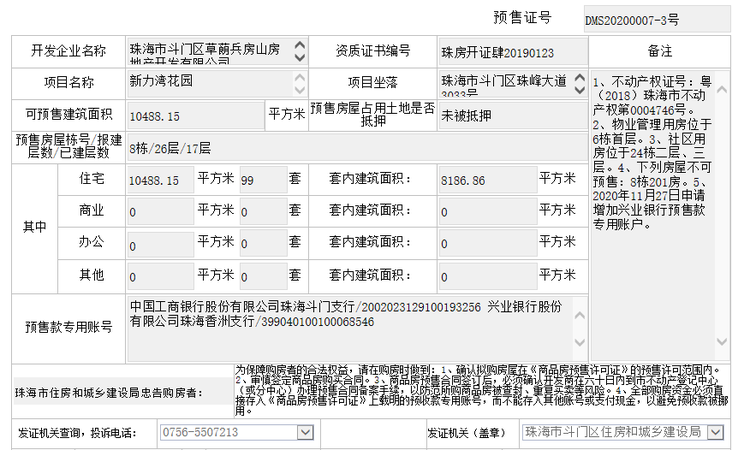Image resolution: width=750 pixels, height=450 pixels.
Task: Click building number field 8栋/26层/17层
Action: click(x=357, y=148)
